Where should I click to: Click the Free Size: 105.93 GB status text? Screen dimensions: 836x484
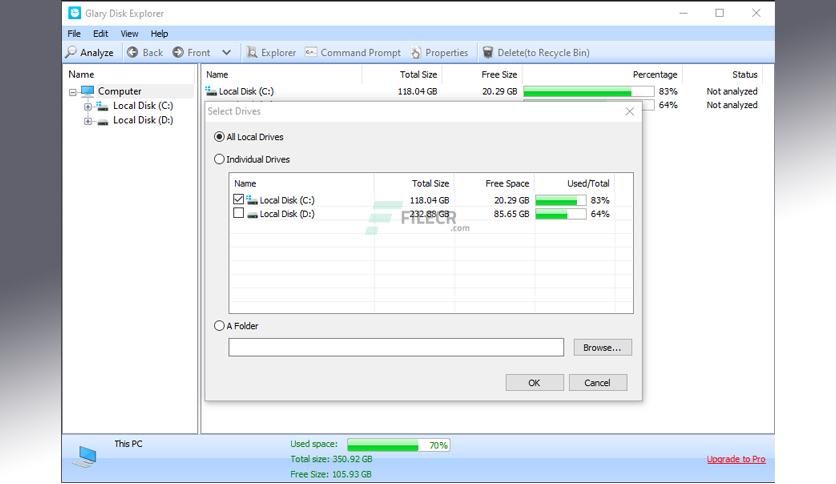click(x=331, y=474)
